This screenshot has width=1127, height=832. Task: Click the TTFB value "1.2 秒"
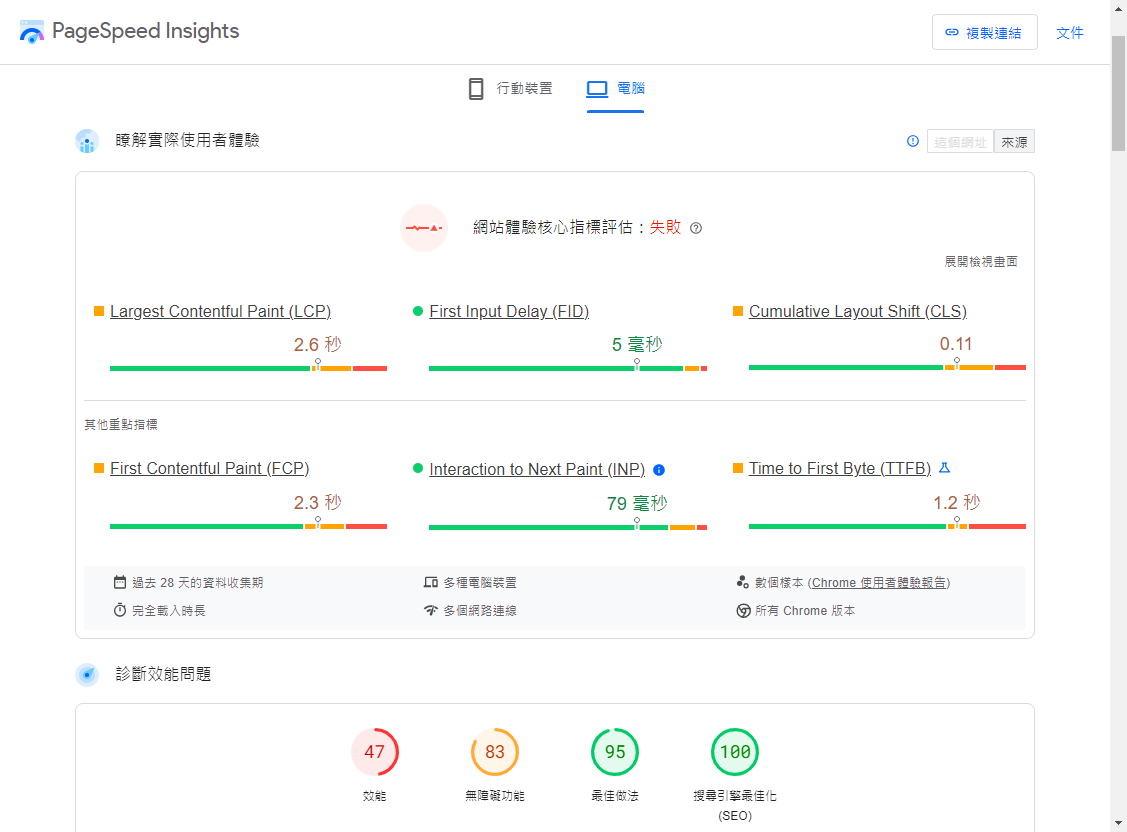tap(957, 501)
